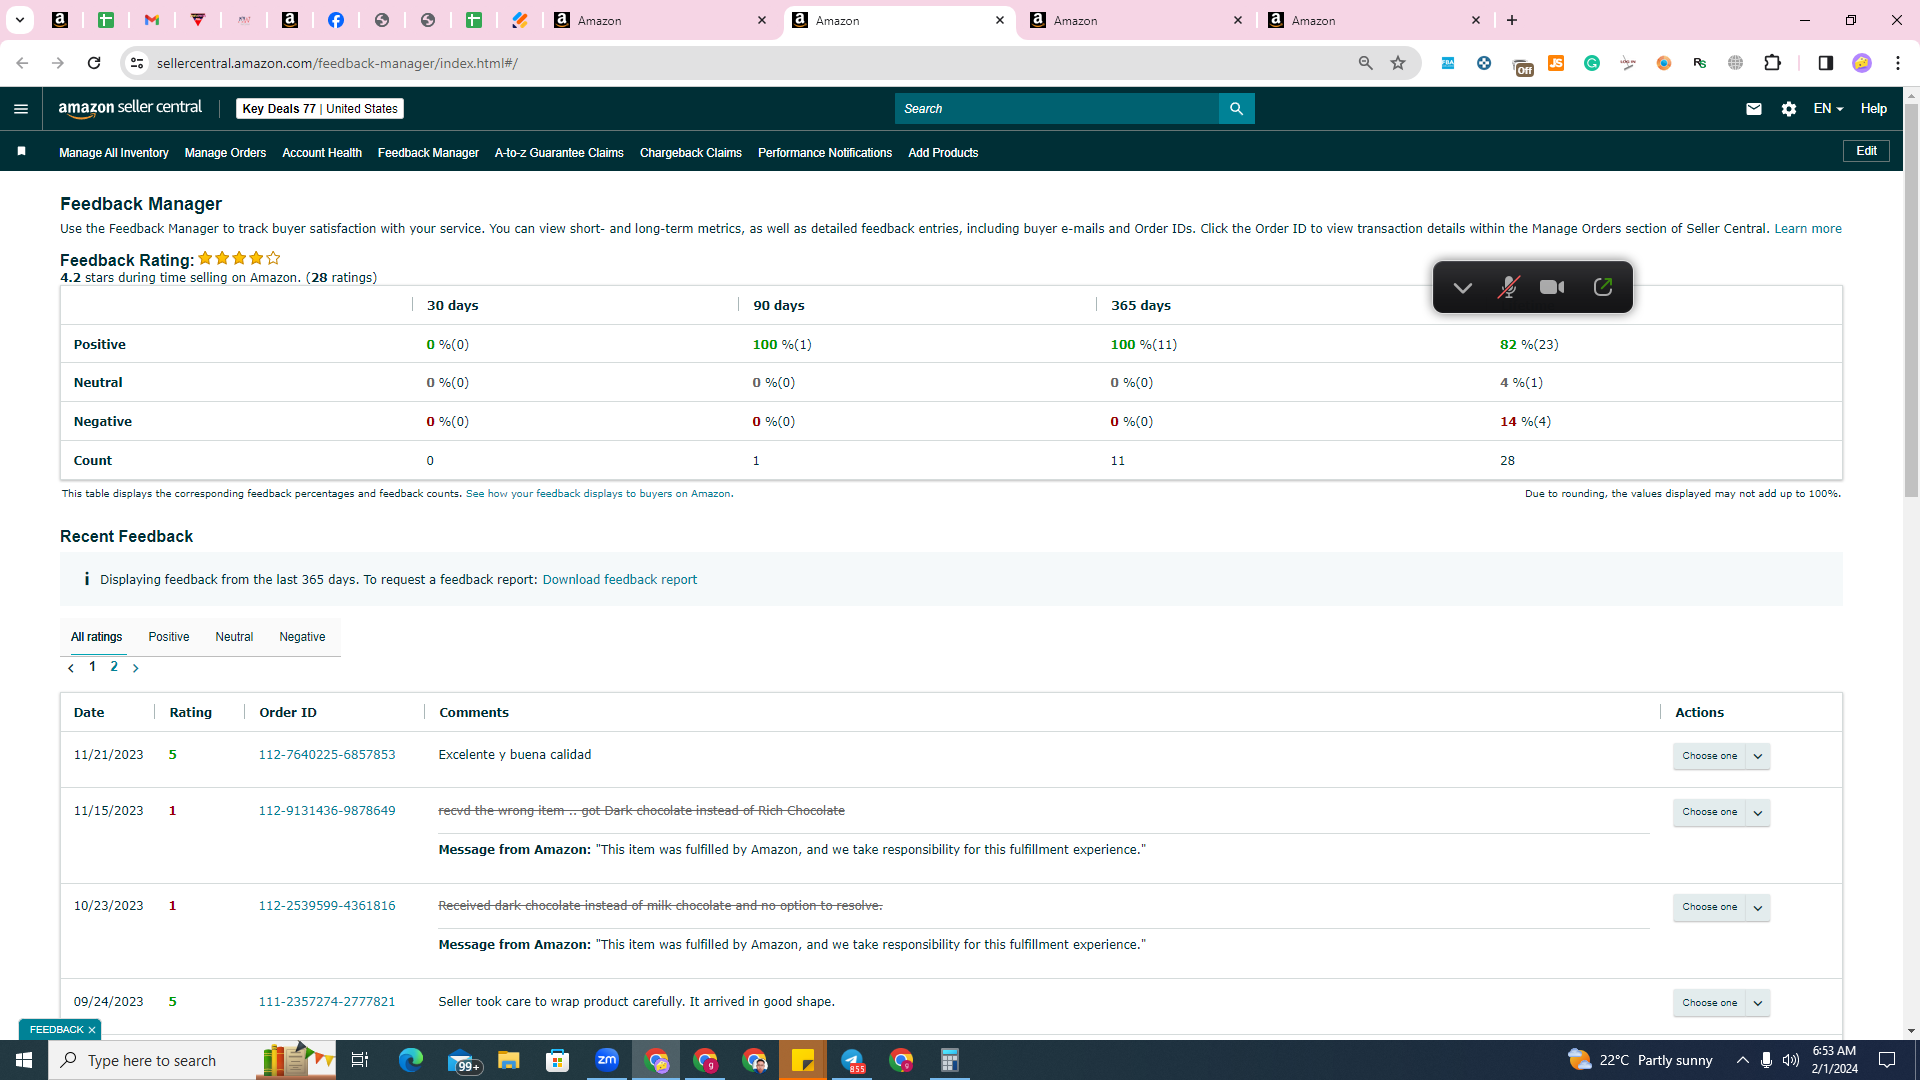1920x1080 pixels.
Task: Click the Edit button in navigation bar
Action: (x=1866, y=151)
